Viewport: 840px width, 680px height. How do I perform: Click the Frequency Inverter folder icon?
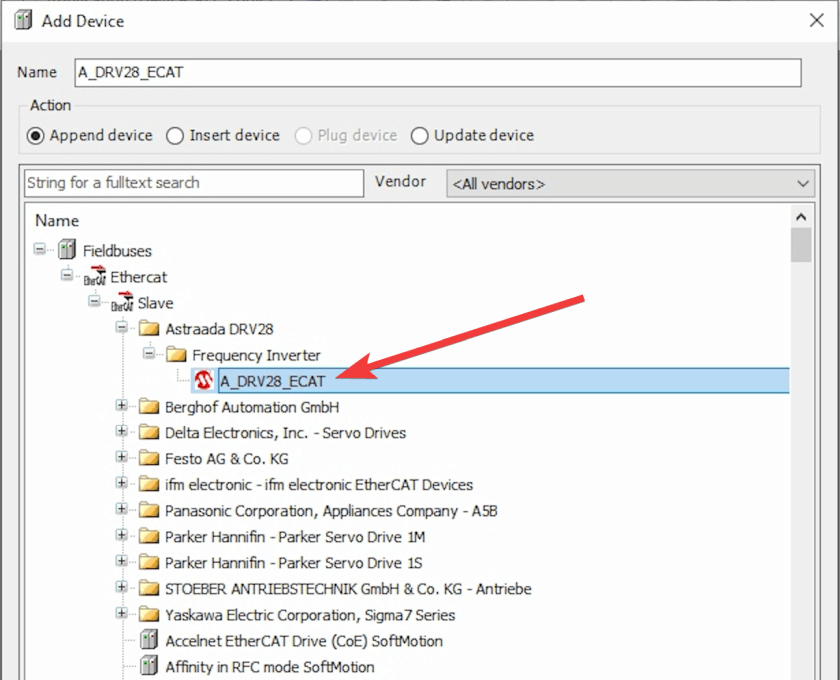(176, 354)
